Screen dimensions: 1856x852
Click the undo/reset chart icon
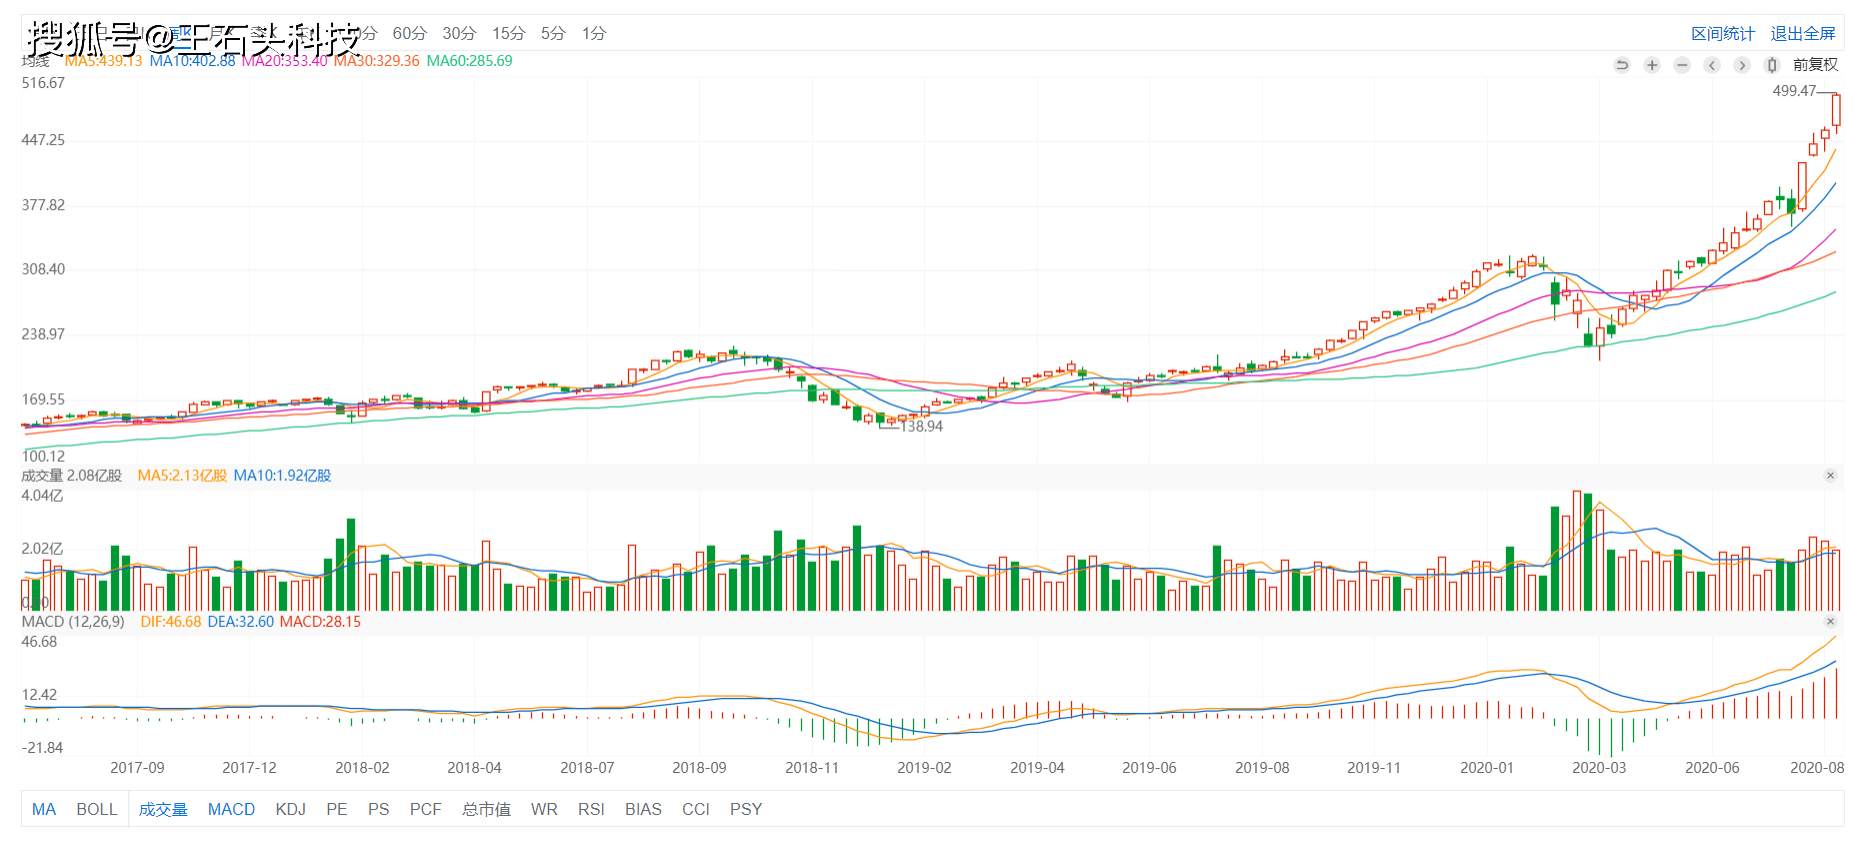point(1622,65)
